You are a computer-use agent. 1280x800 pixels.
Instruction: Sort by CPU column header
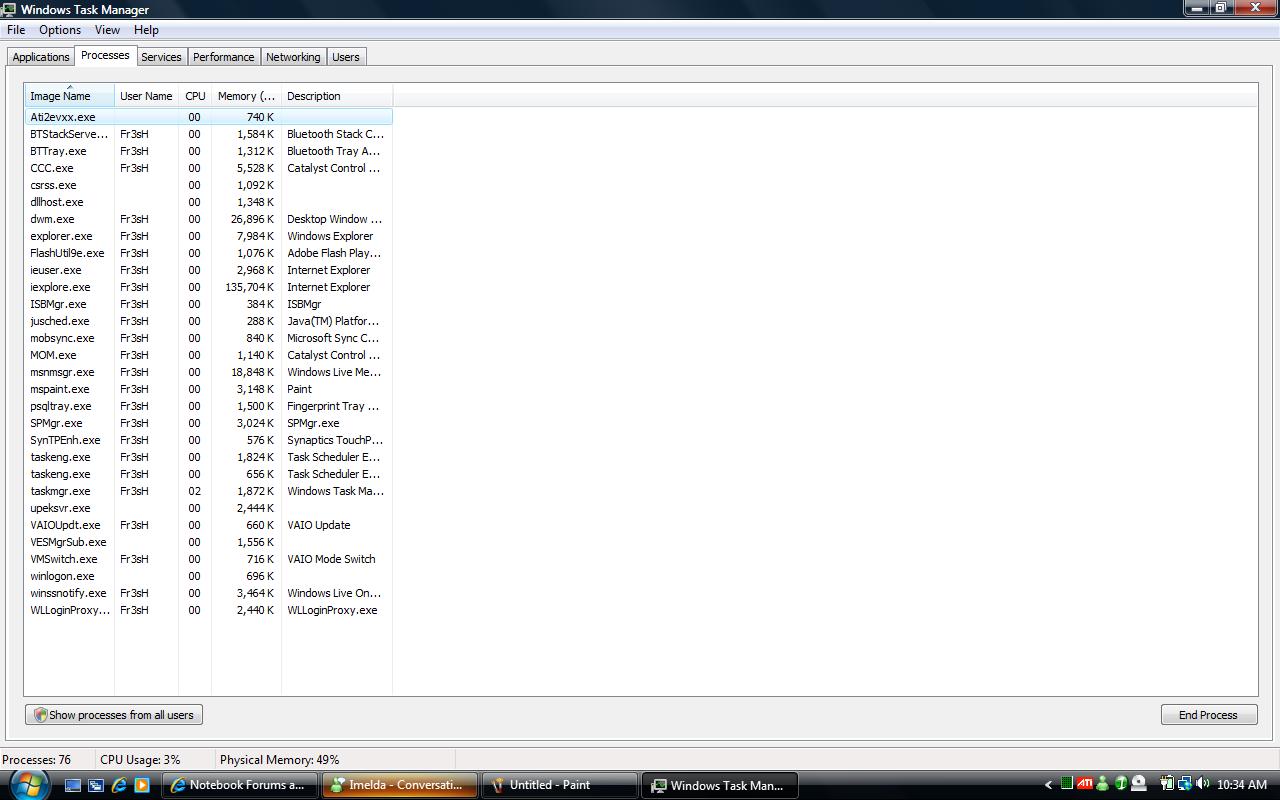point(195,96)
